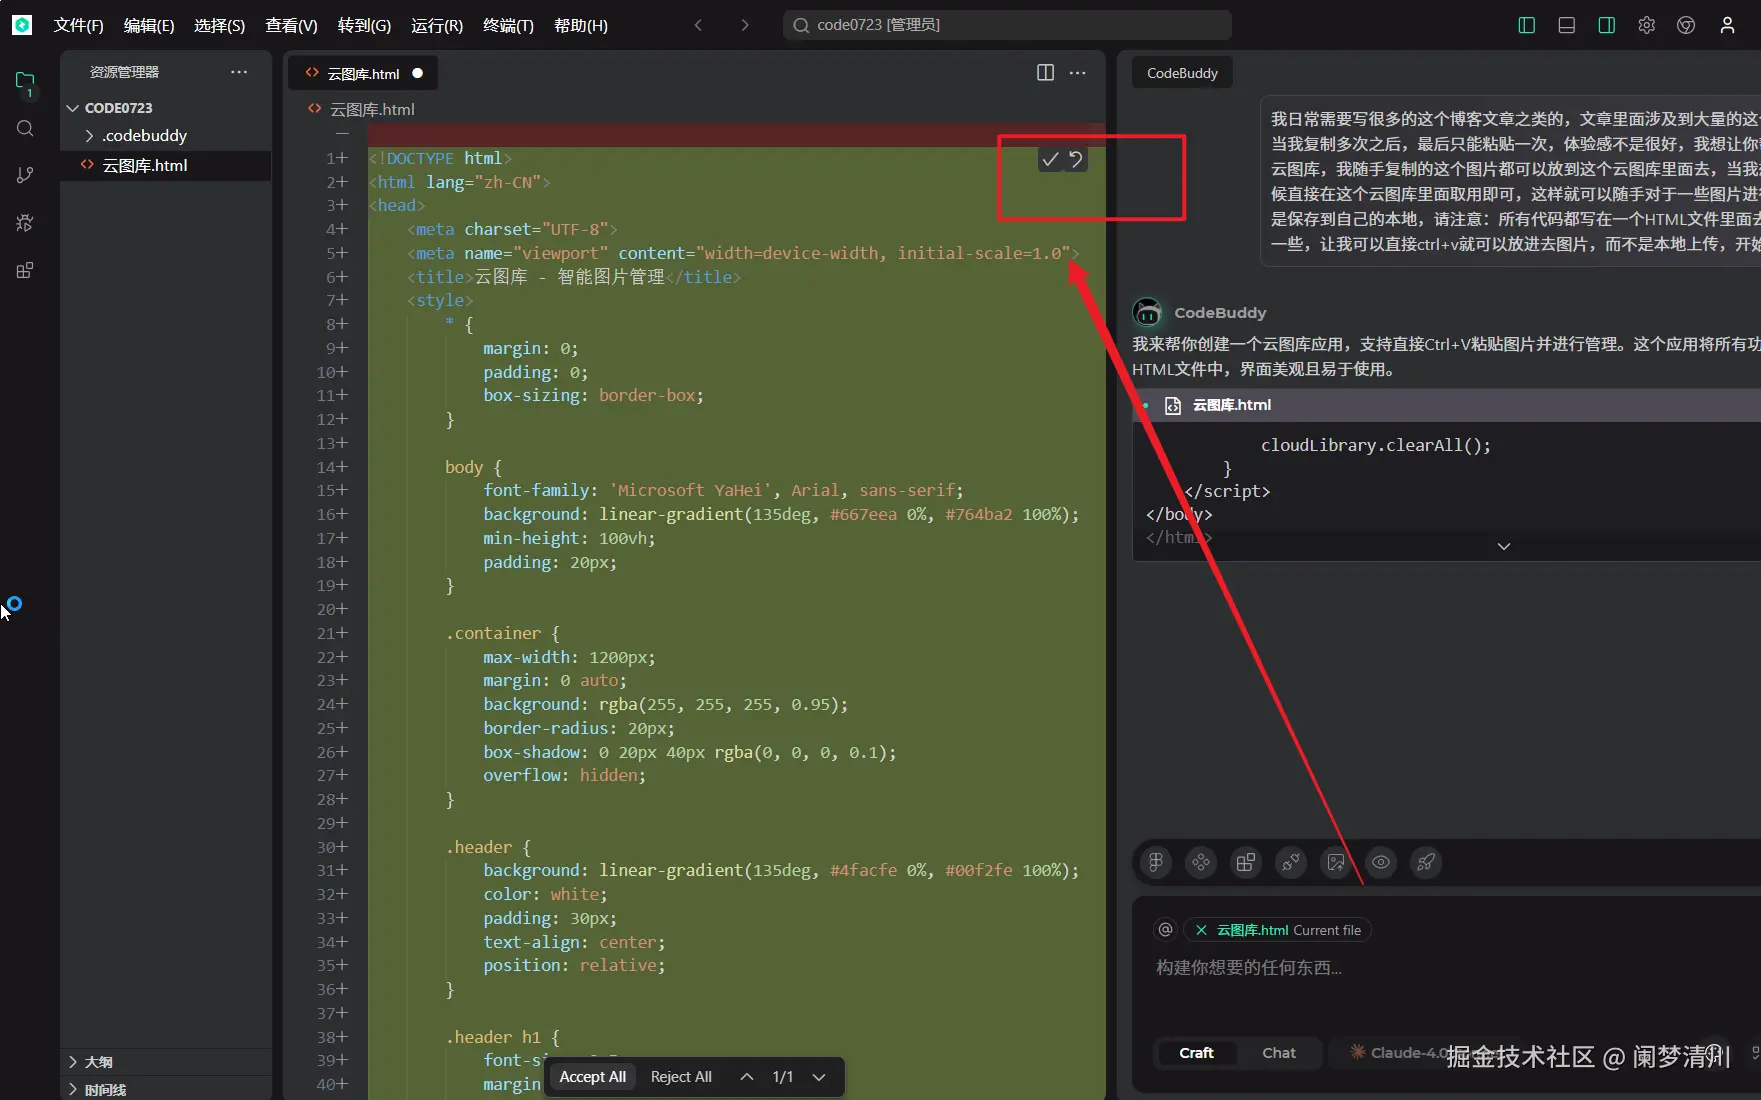Click the eye preview icon in CodeBuddy toolbar
Image resolution: width=1761 pixels, height=1100 pixels.
[1381, 862]
